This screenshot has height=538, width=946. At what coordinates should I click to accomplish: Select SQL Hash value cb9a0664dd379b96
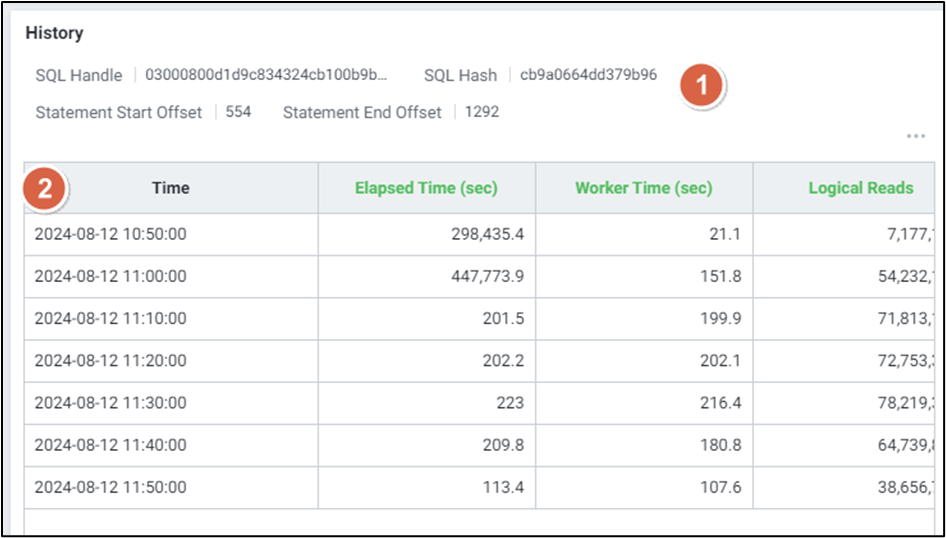pyautogui.click(x=588, y=75)
